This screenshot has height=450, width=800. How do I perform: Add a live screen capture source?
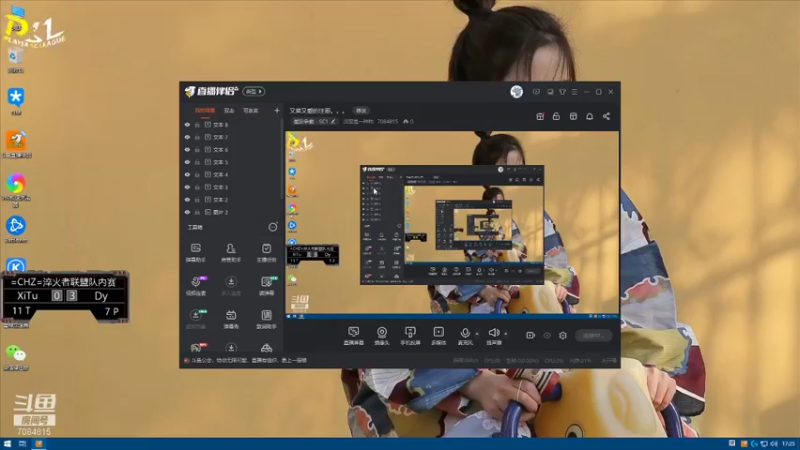tap(353, 335)
